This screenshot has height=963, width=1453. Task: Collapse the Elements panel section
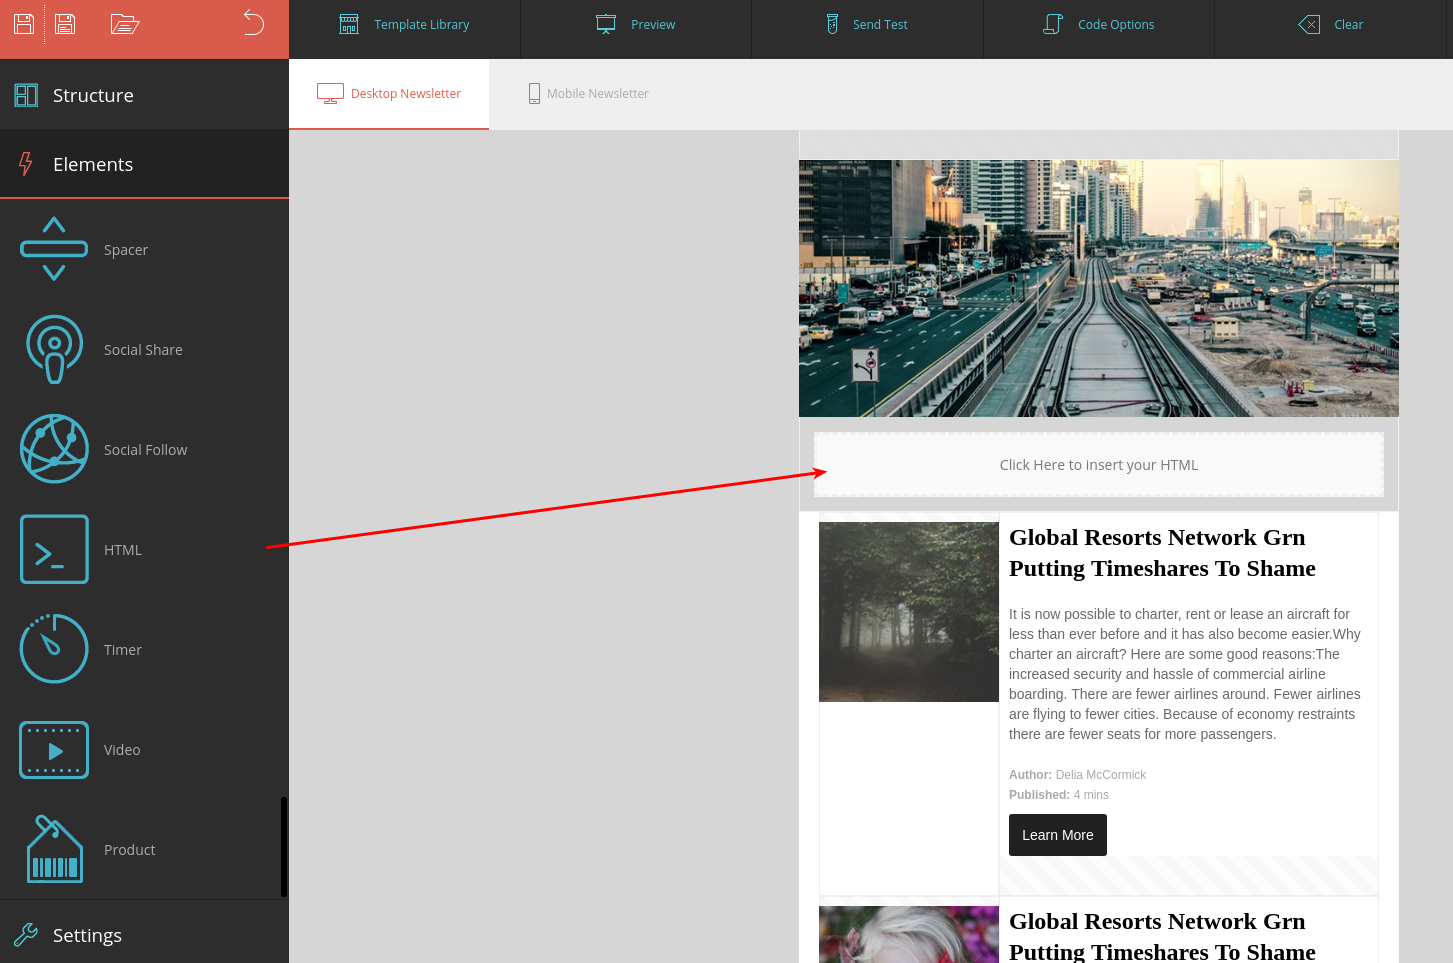[144, 164]
